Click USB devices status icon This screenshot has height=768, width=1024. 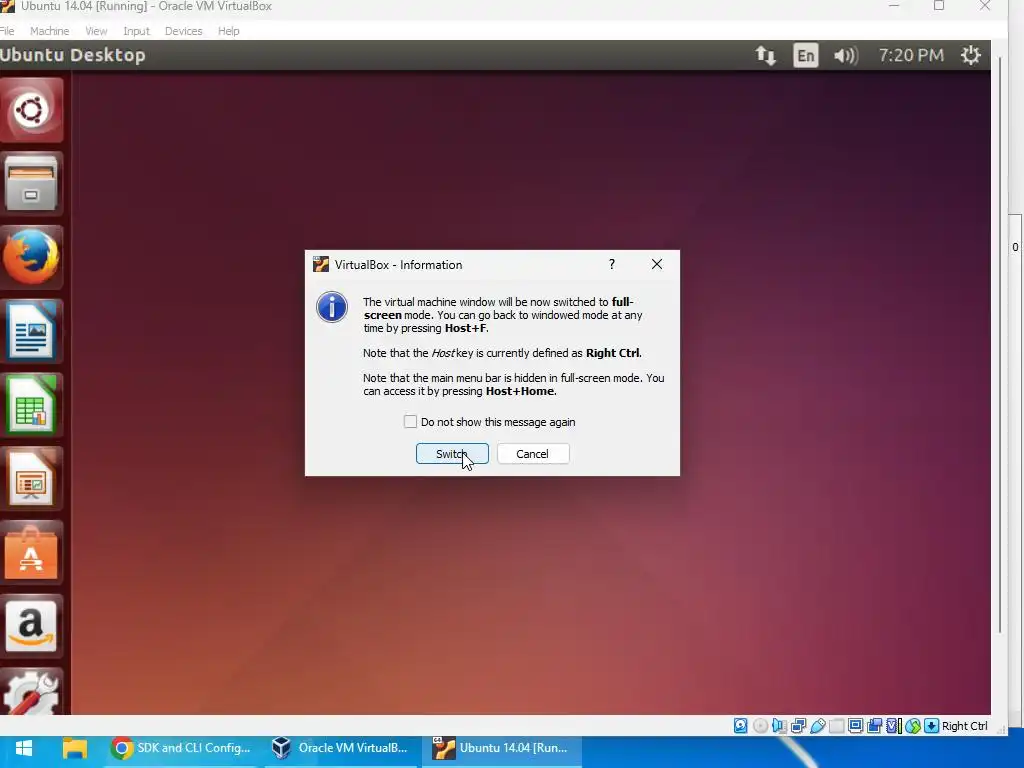pyautogui.click(x=818, y=726)
